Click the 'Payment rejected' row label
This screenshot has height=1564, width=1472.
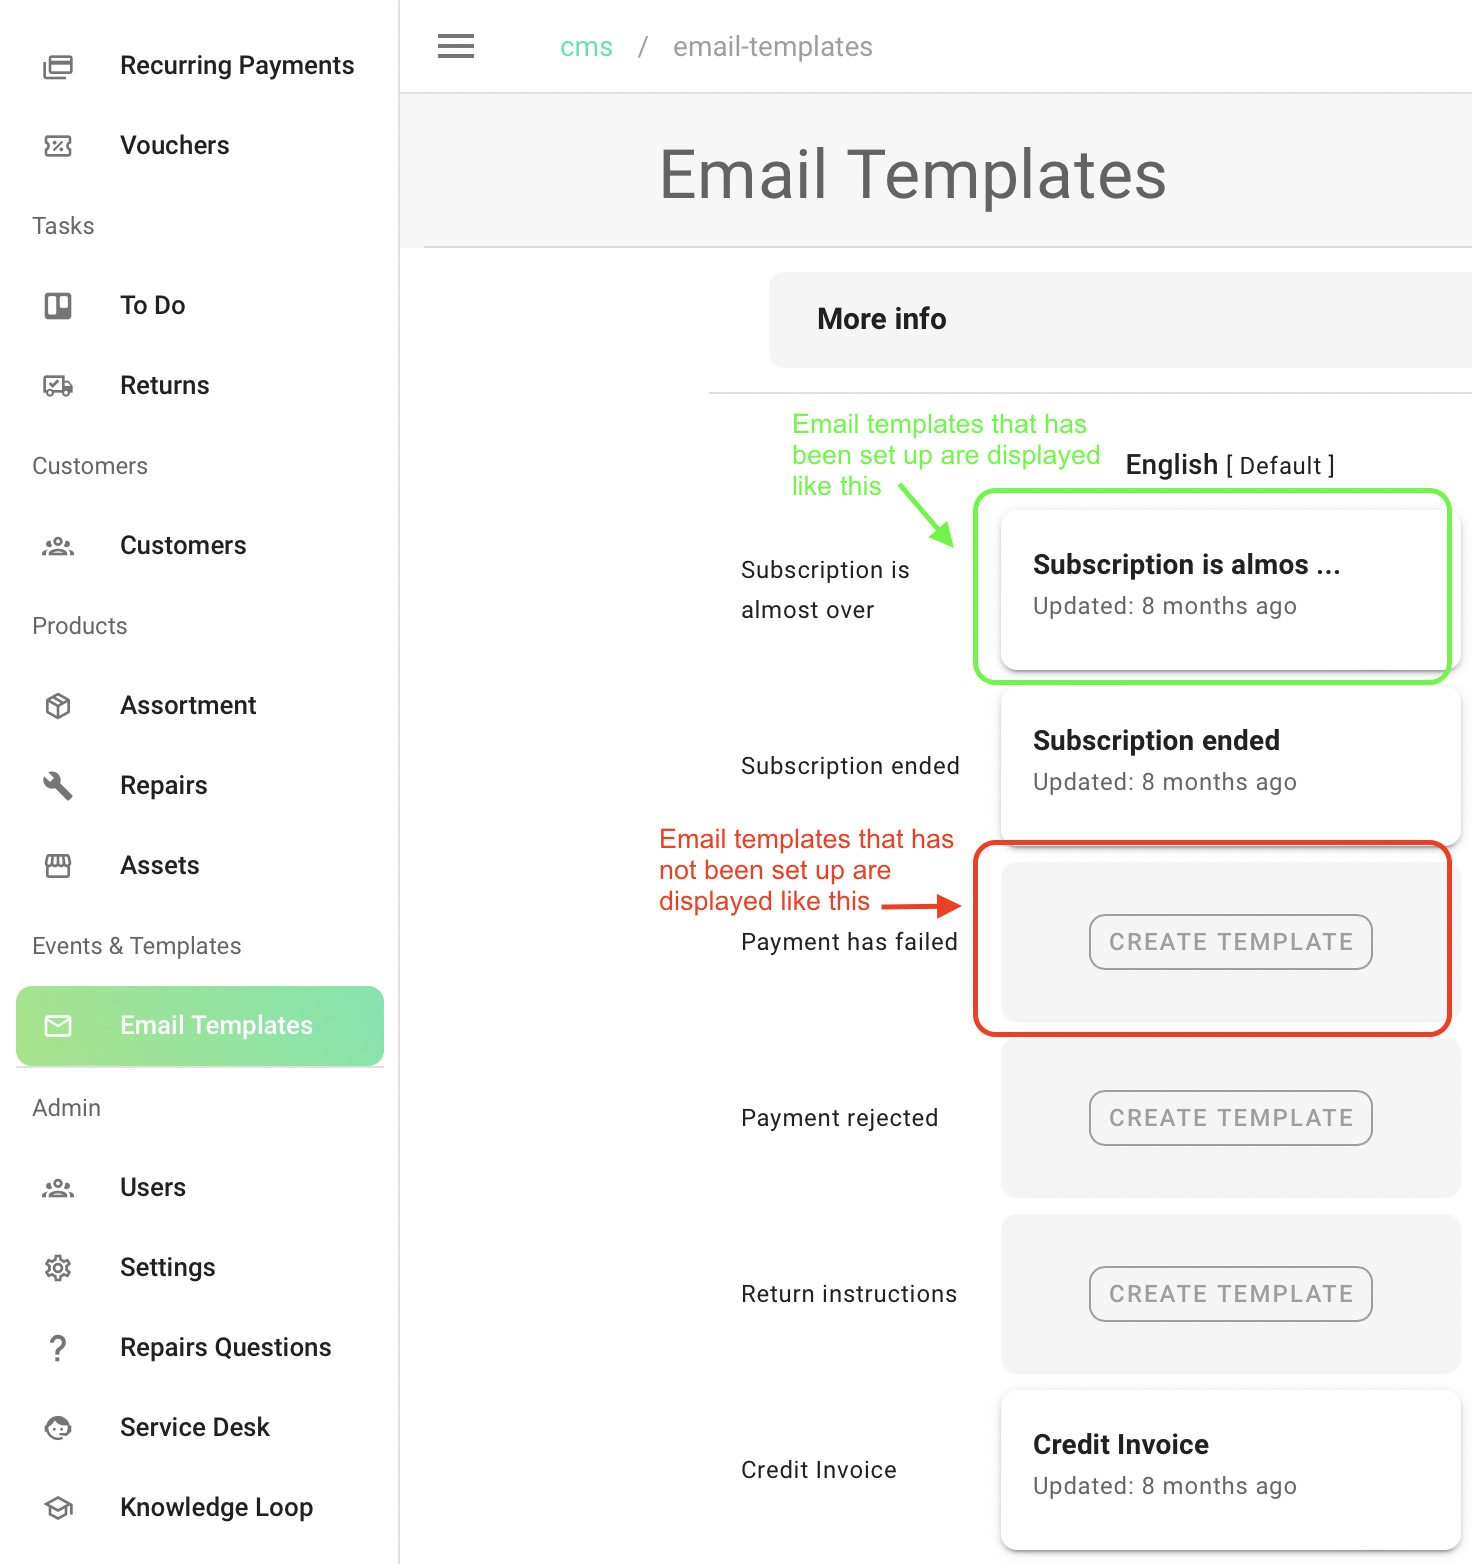click(x=840, y=1118)
